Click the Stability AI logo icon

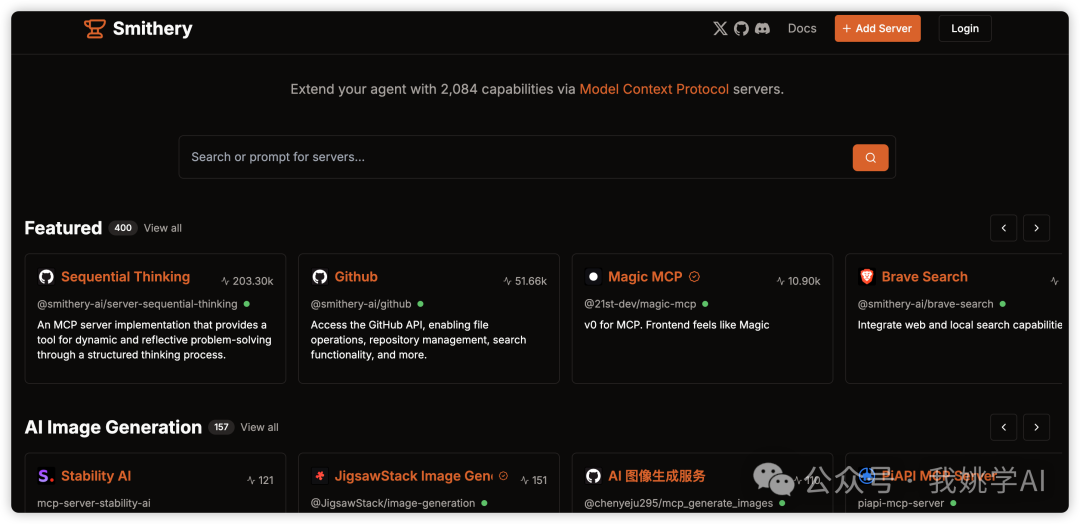pyautogui.click(x=46, y=476)
